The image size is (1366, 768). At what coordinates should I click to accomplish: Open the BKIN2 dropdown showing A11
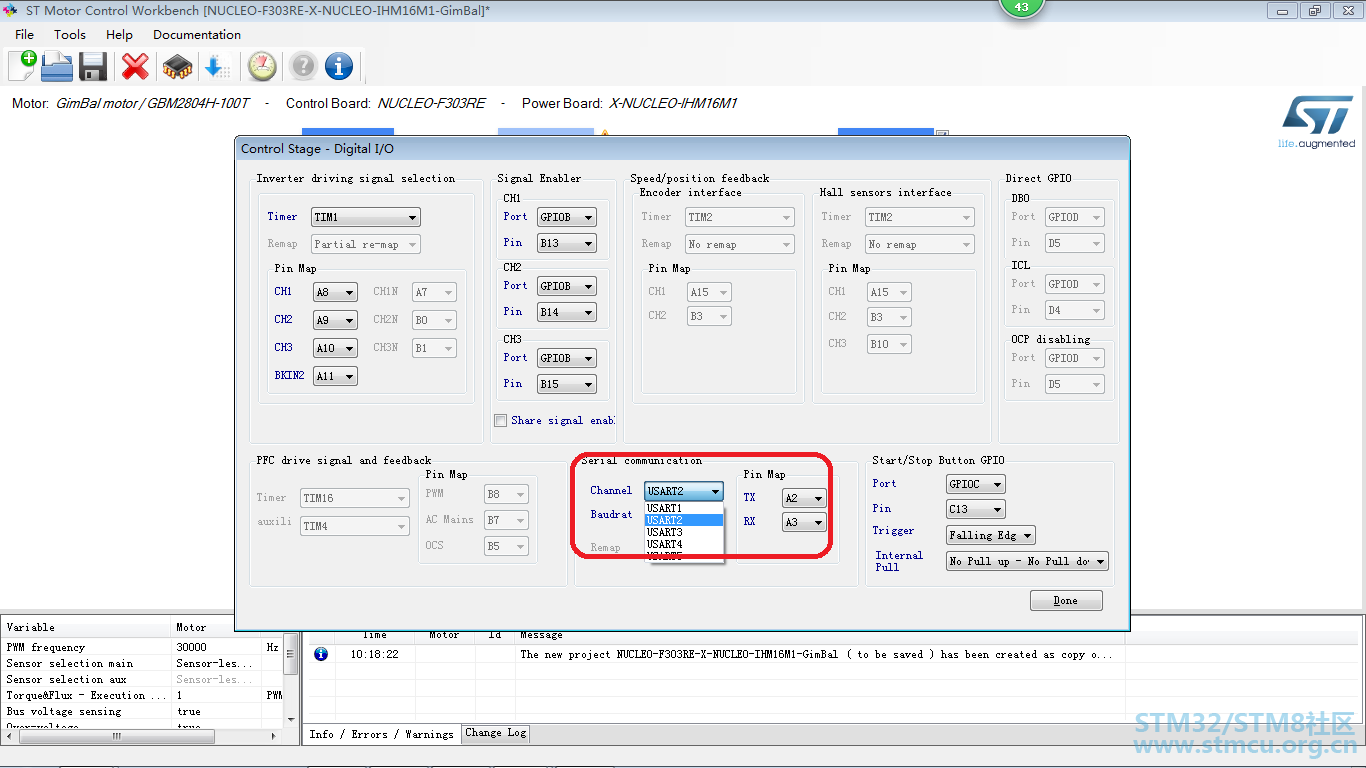[x=335, y=376]
